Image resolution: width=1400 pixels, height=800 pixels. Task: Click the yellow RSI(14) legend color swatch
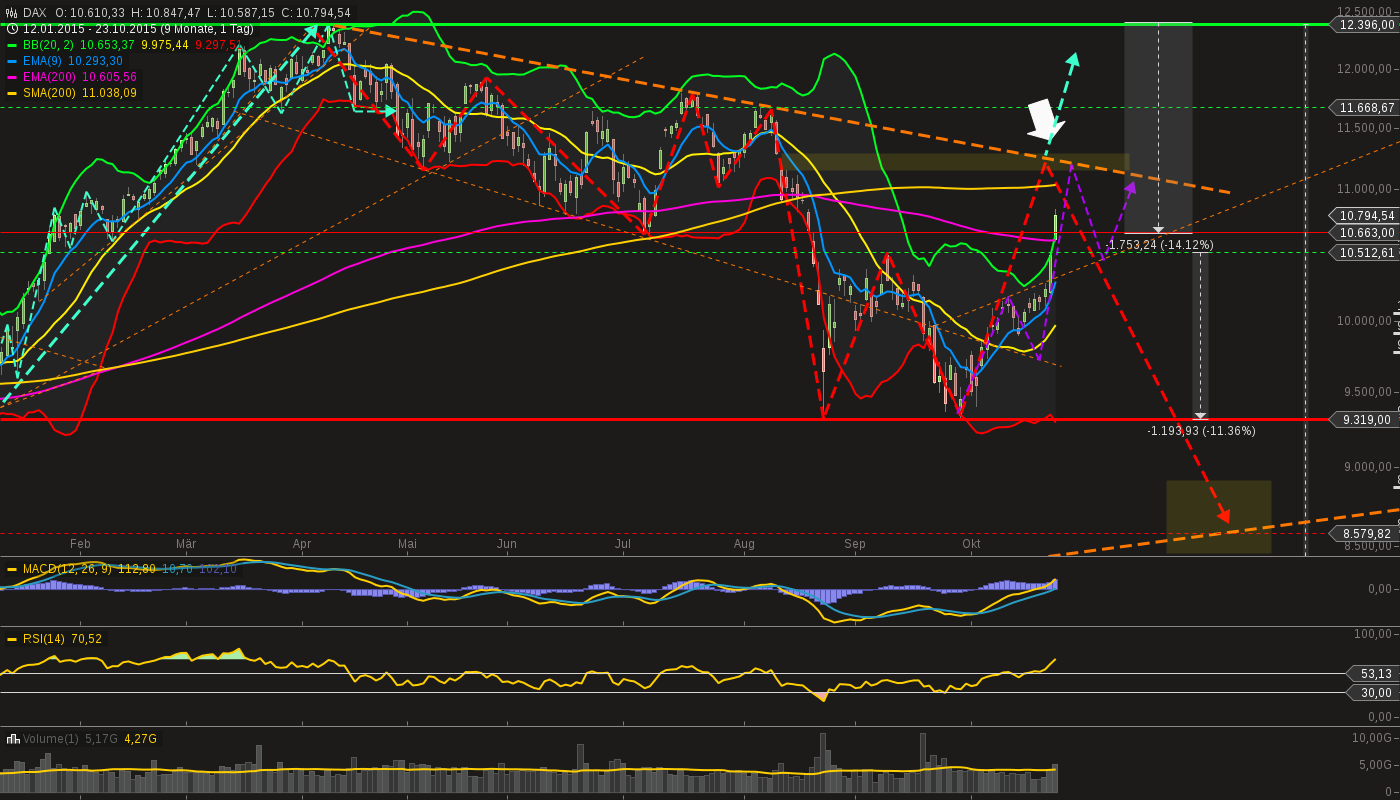coord(12,639)
